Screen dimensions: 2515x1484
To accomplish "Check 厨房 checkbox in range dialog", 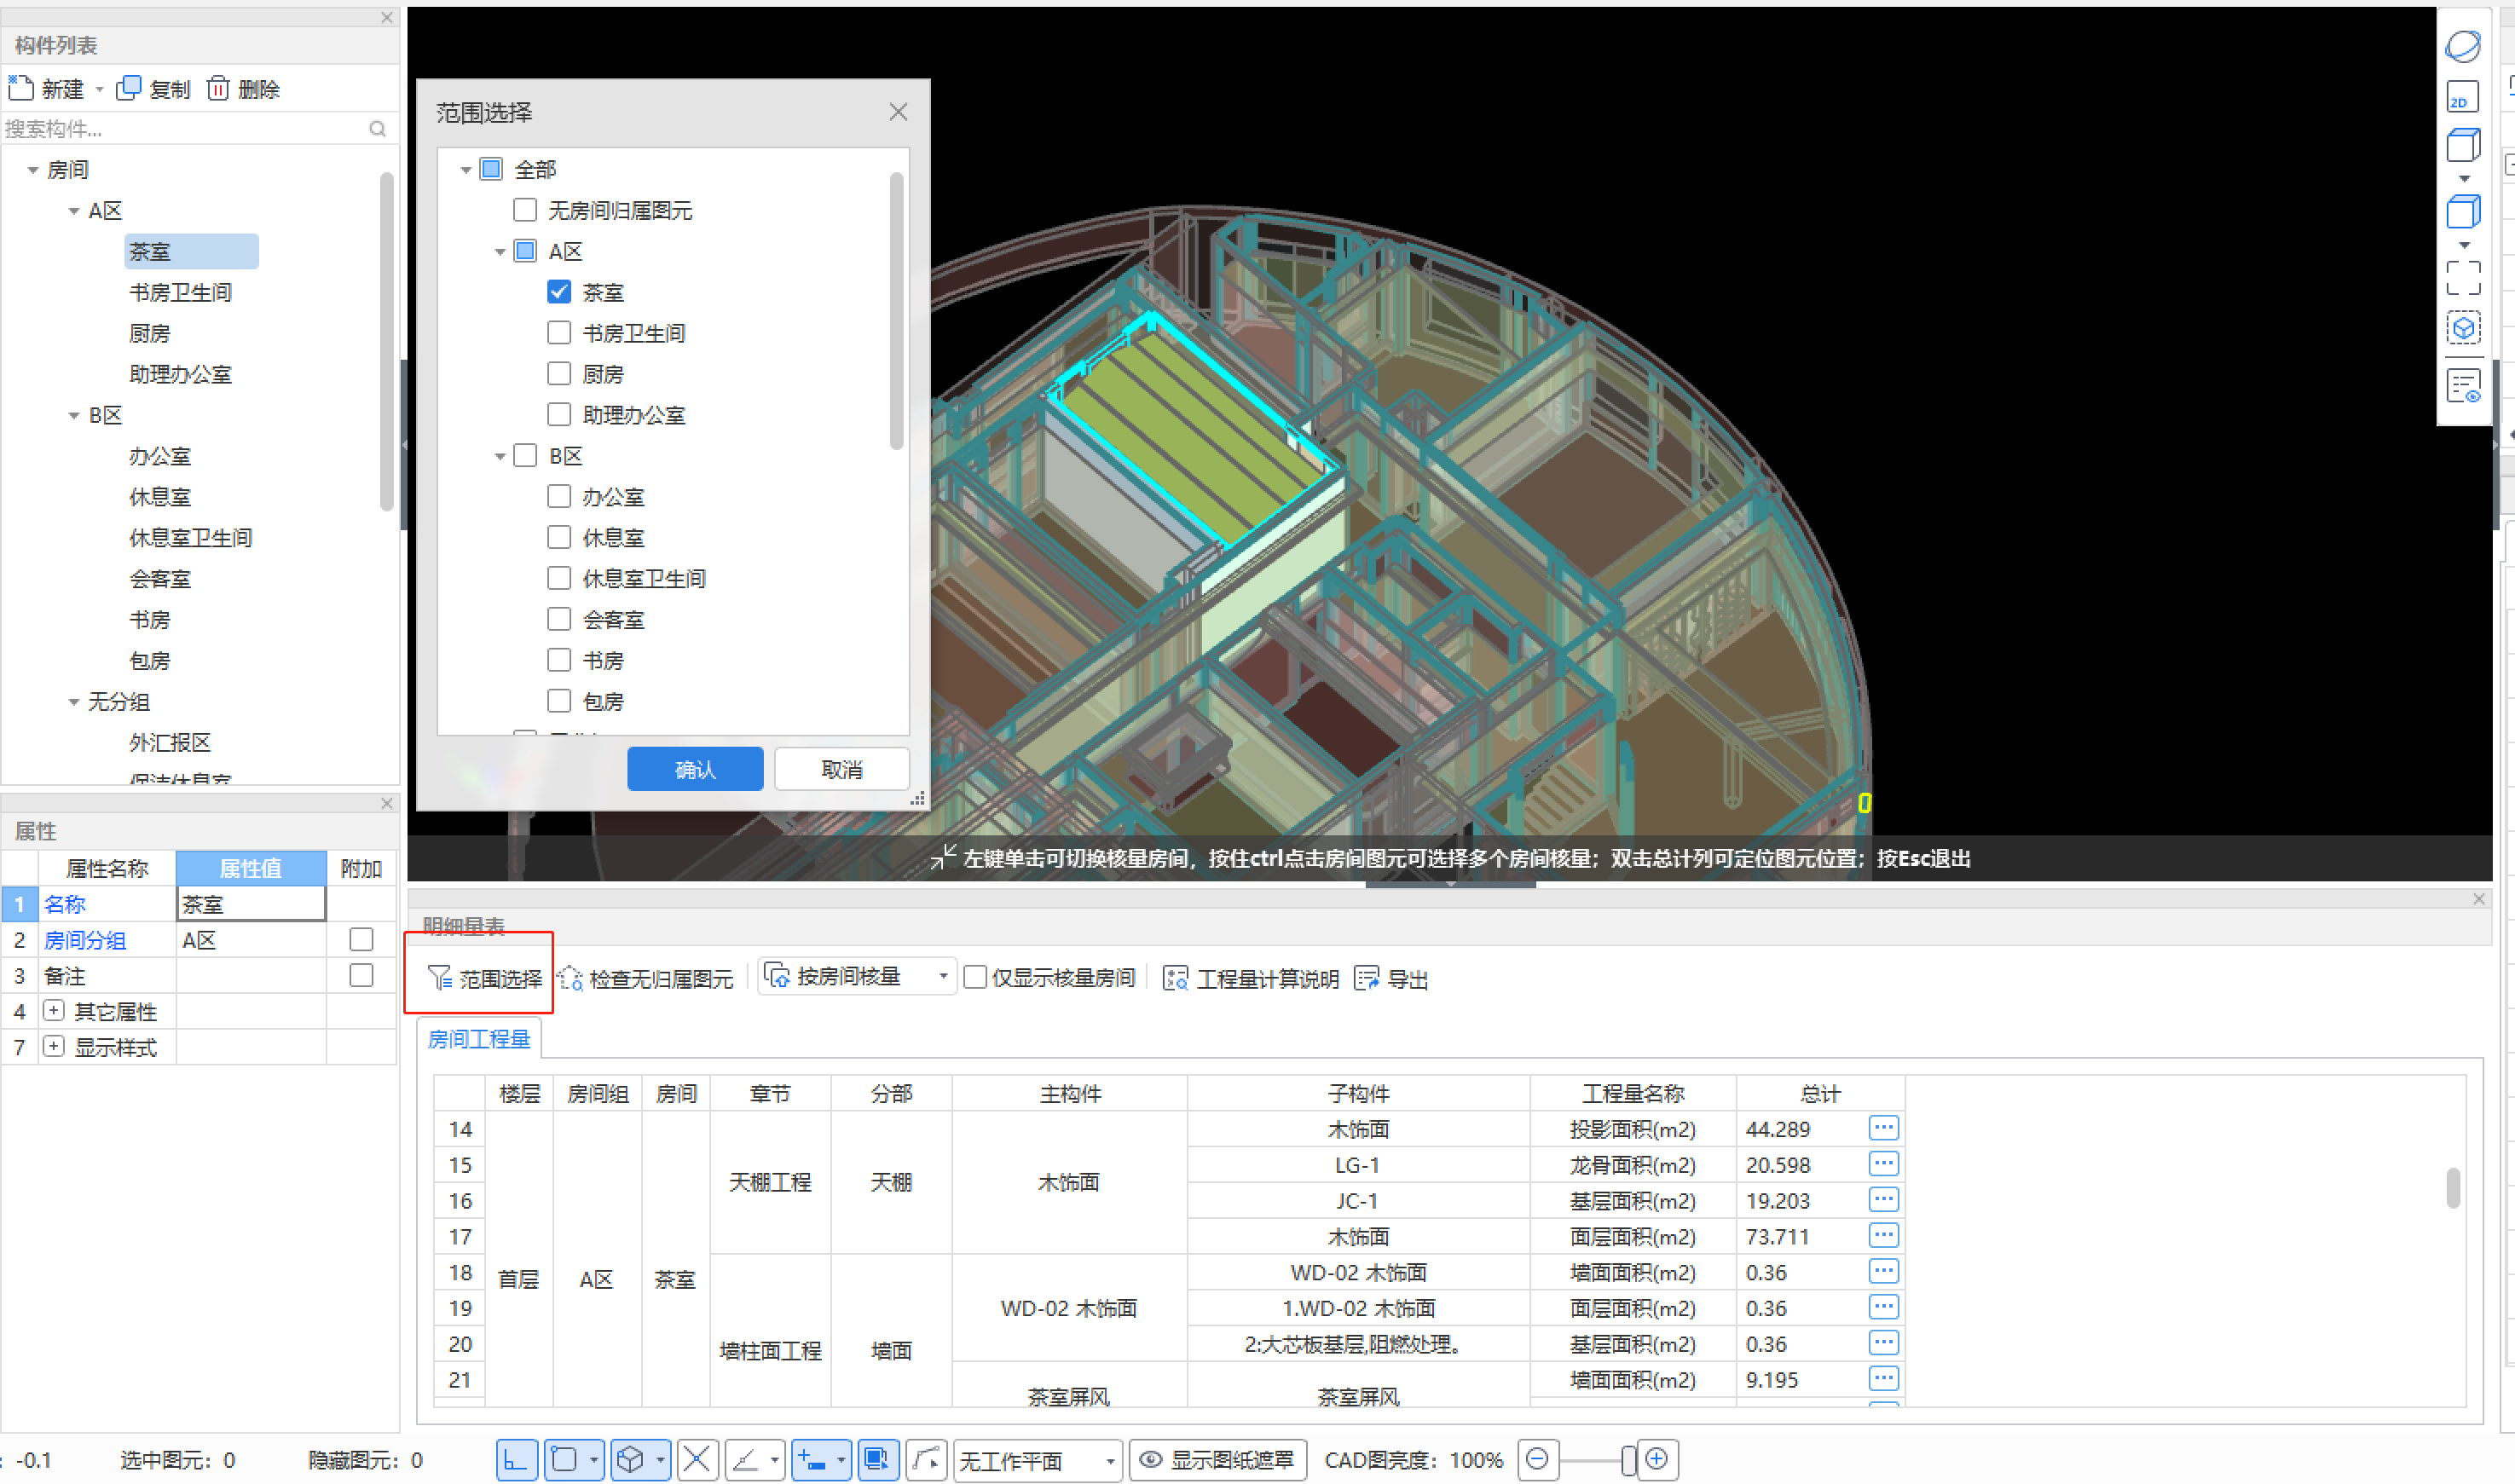I will [x=559, y=374].
